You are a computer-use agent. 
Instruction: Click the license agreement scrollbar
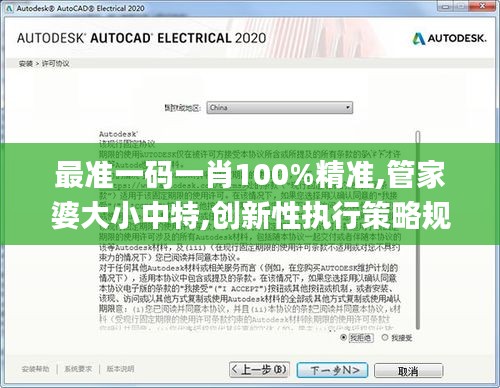(418, 230)
